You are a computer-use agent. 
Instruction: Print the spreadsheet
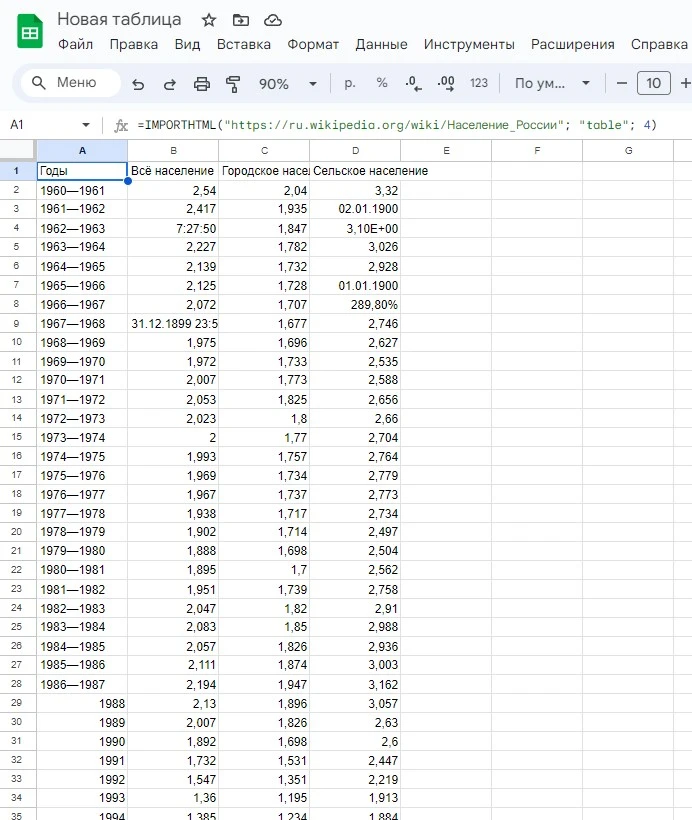point(202,84)
